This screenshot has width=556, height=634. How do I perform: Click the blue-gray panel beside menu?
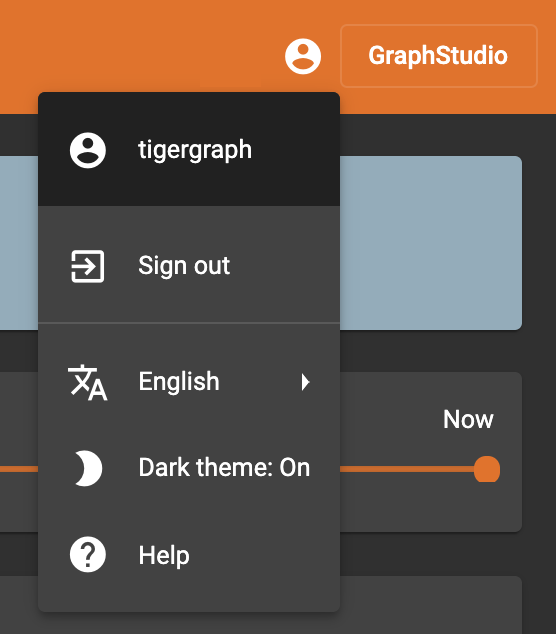click(x=431, y=243)
